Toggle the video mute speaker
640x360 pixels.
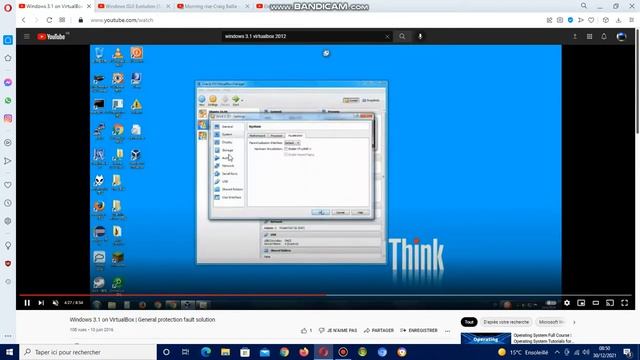56,303
